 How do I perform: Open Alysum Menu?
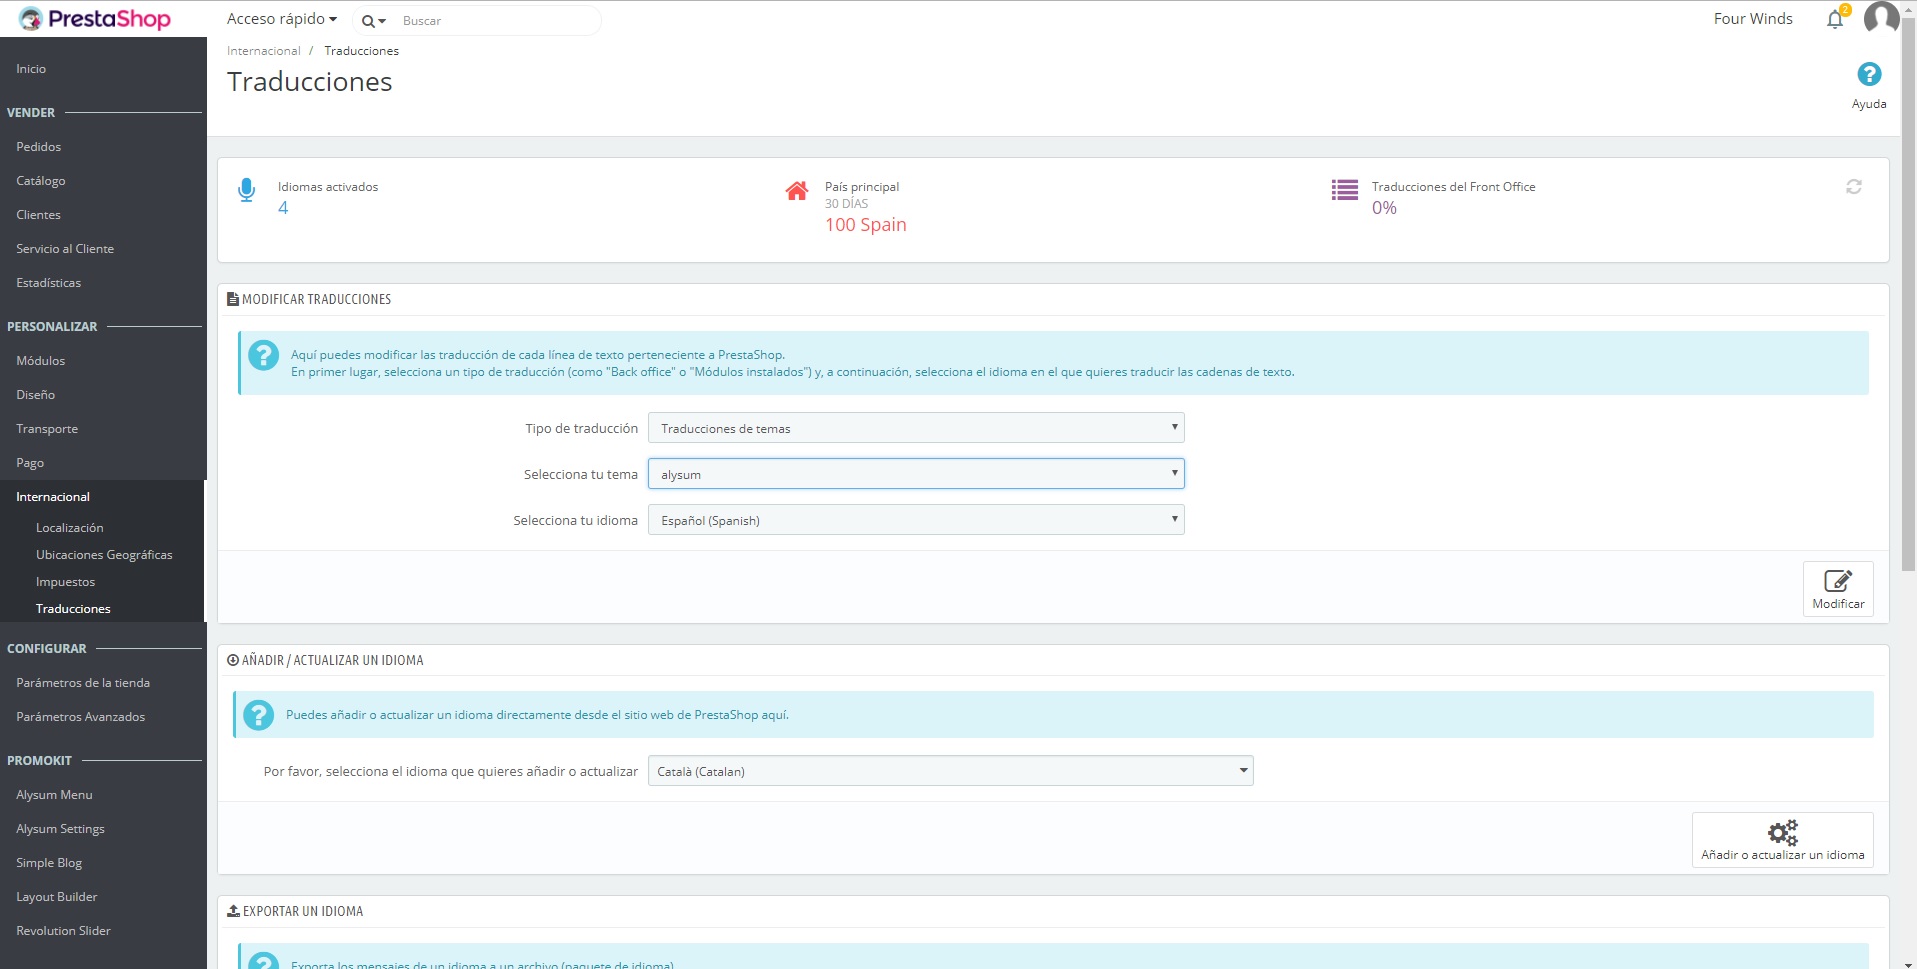(54, 795)
